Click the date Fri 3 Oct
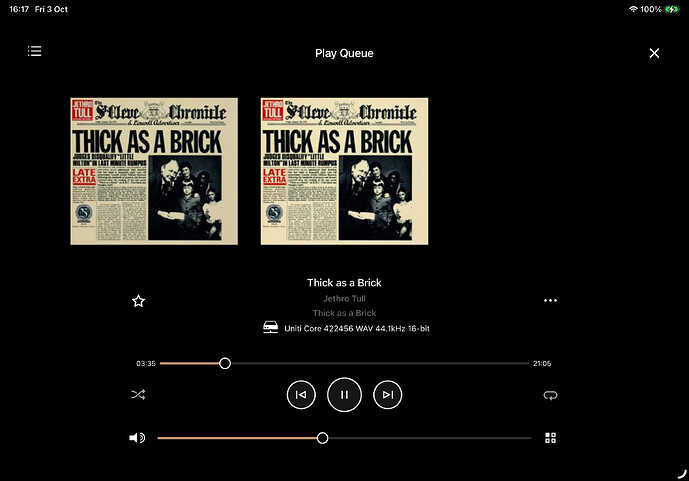689x481 pixels. click(x=51, y=9)
